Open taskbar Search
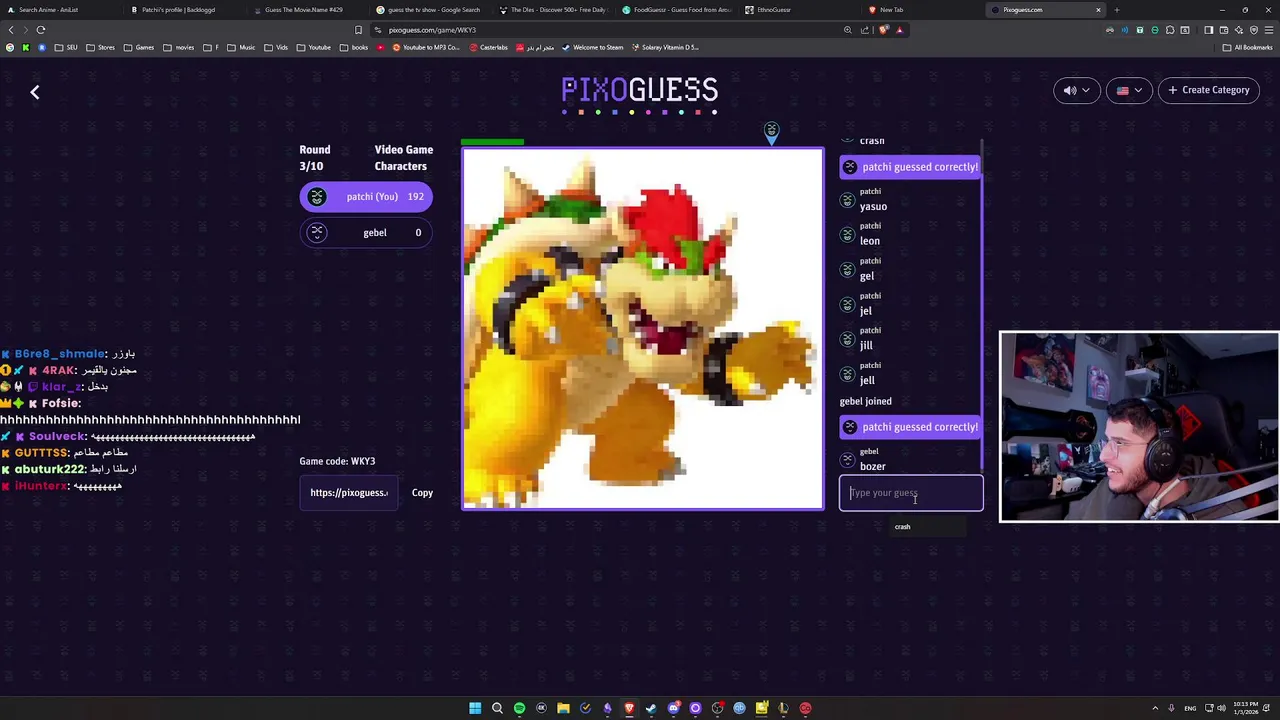 point(497,708)
